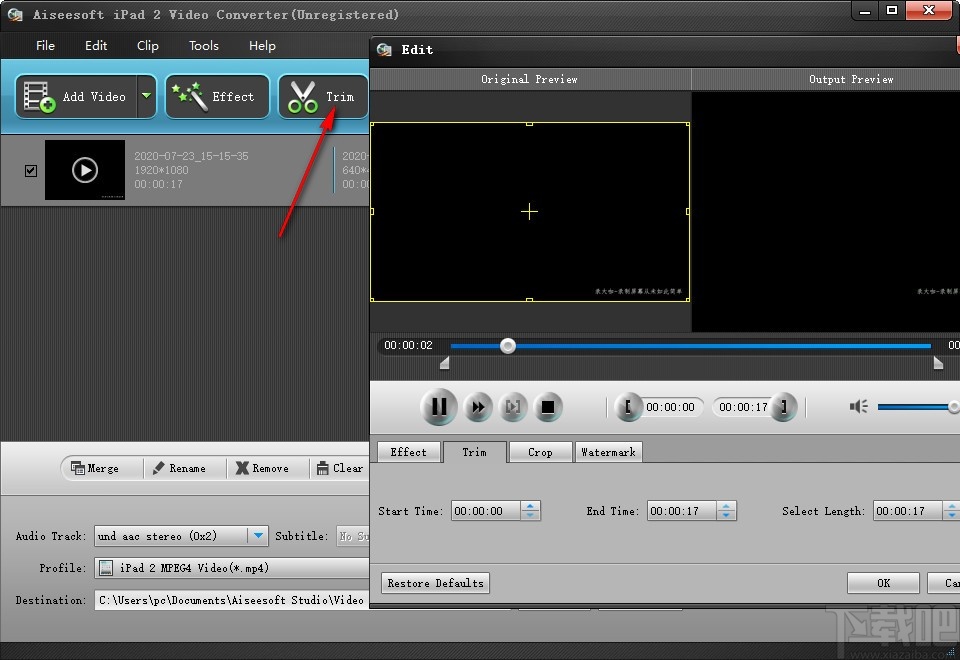Click the Select Length input field

(x=908, y=511)
